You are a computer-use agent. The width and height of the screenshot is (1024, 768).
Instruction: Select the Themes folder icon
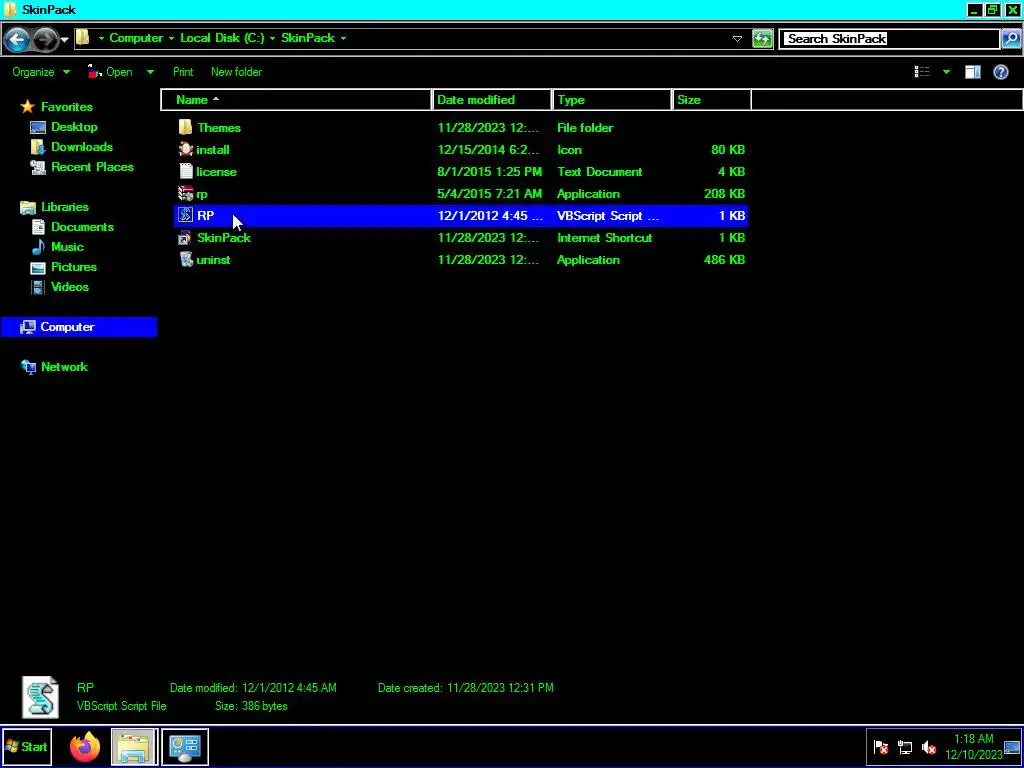coord(185,127)
